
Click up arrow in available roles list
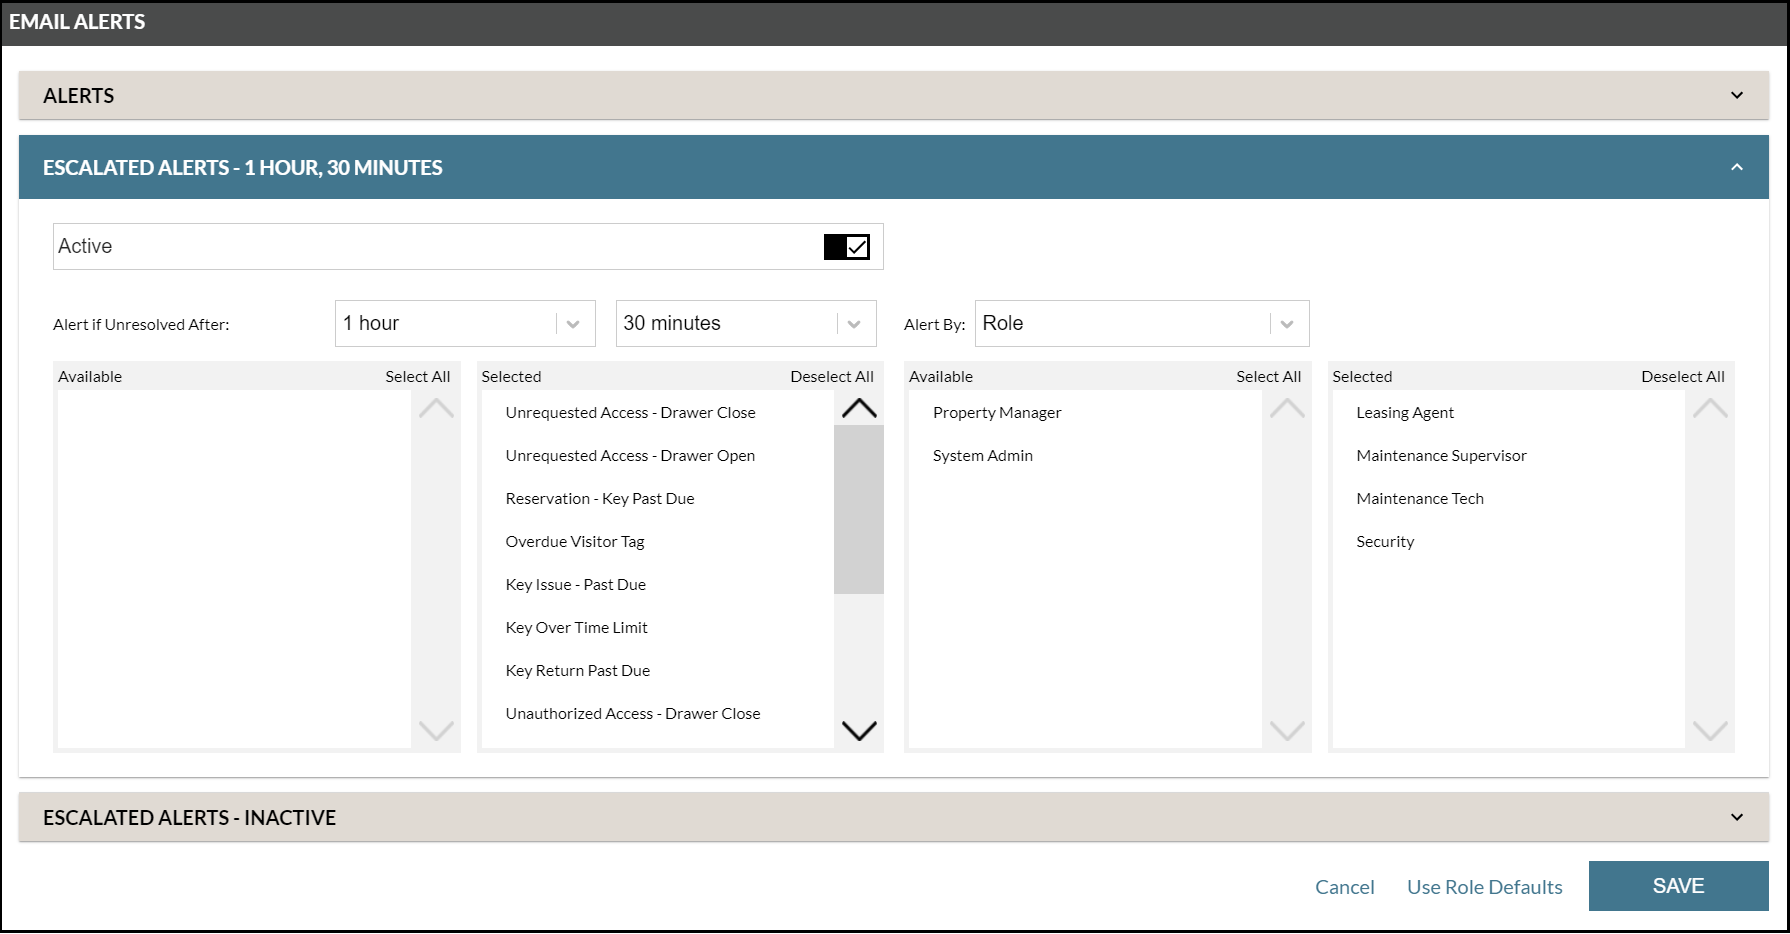(1287, 408)
